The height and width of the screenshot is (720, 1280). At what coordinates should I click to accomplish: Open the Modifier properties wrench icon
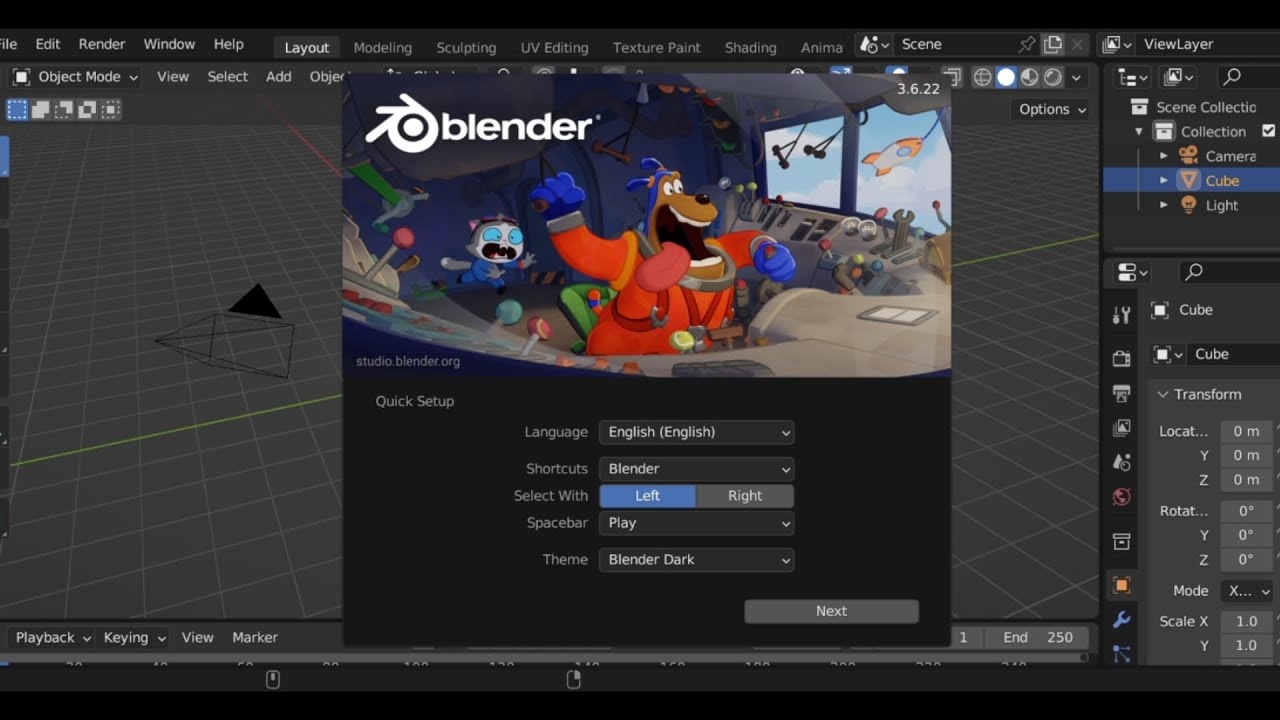1121,620
